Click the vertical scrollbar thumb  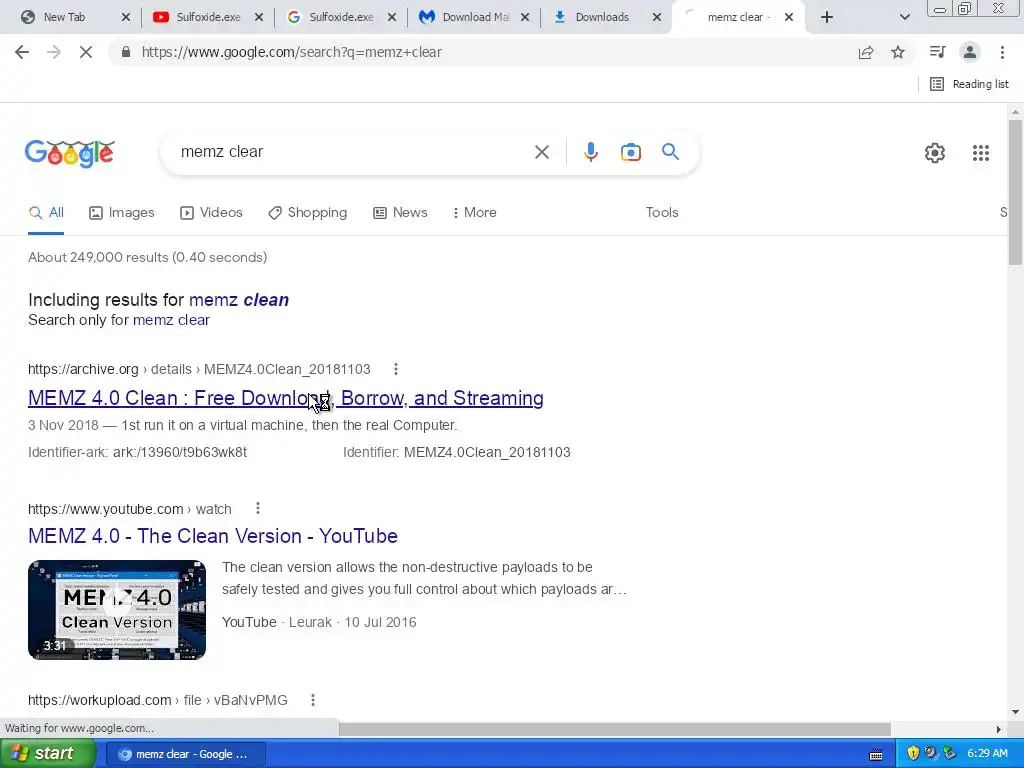pyautogui.click(x=1015, y=193)
